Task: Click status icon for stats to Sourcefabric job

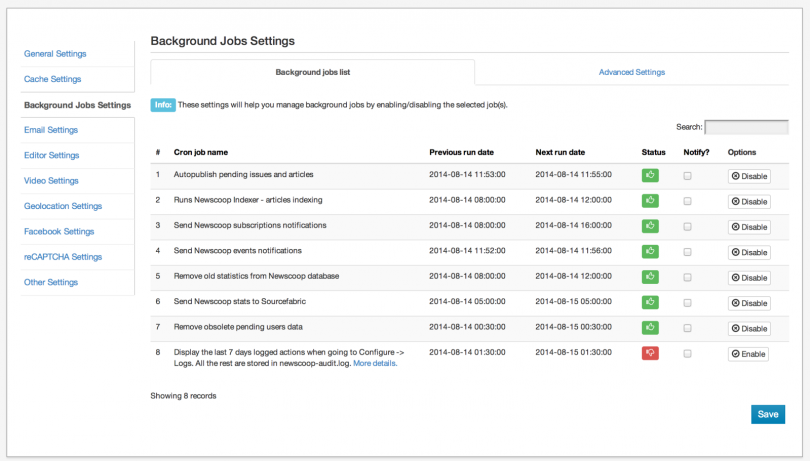Action: click(x=650, y=302)
